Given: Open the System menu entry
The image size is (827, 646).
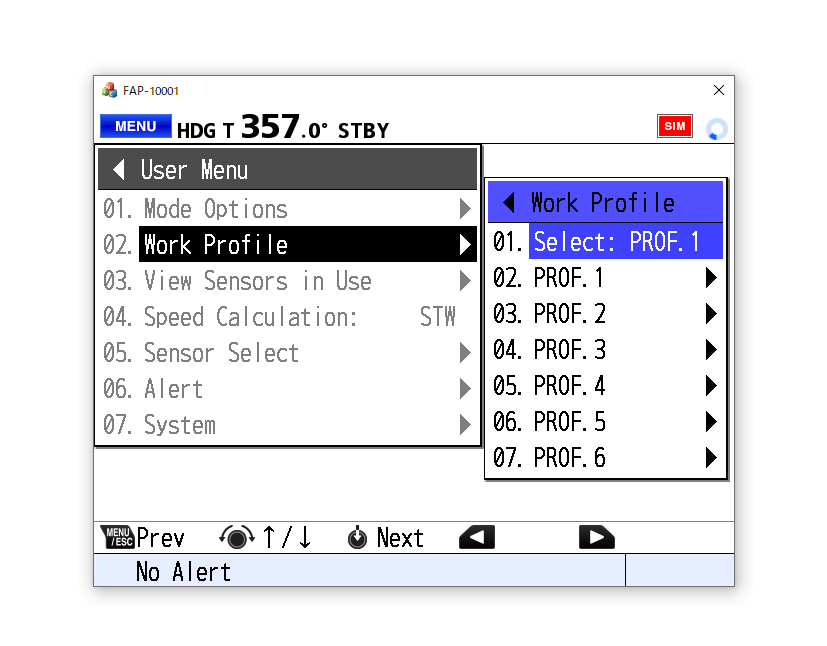Looking at the screenshot, I should pyautogui.click(x=287, y=425).
